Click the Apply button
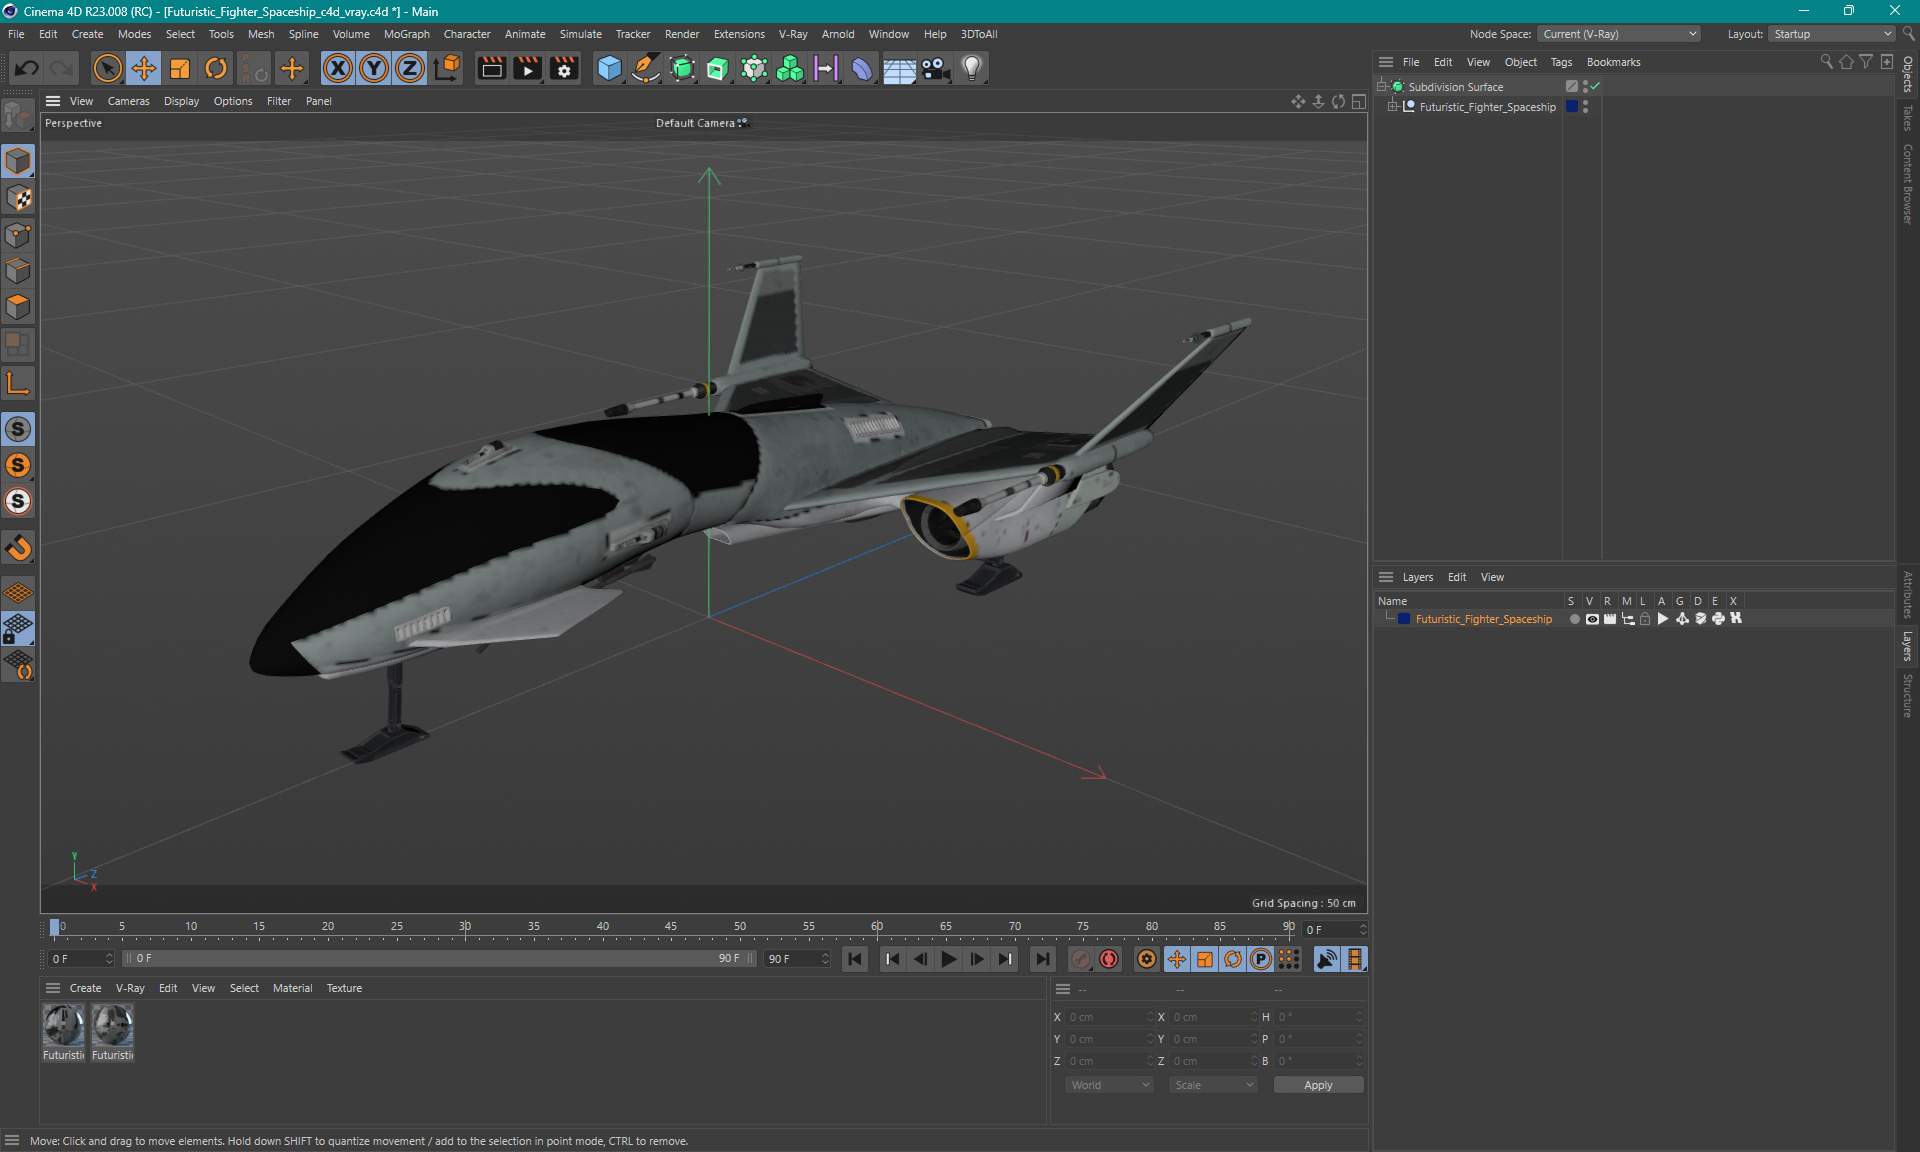The height and width of the screenshot is (1152, 1920). [1318, 1085]
